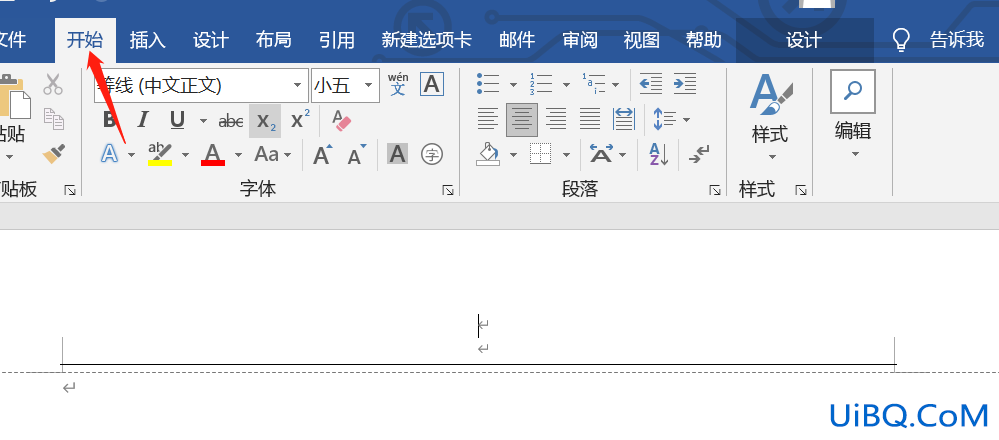Image resolution: width=999 pixels, height=440 pixels.
Task: Open paragraph dialog launcher
Action: [x=715, y=190]
